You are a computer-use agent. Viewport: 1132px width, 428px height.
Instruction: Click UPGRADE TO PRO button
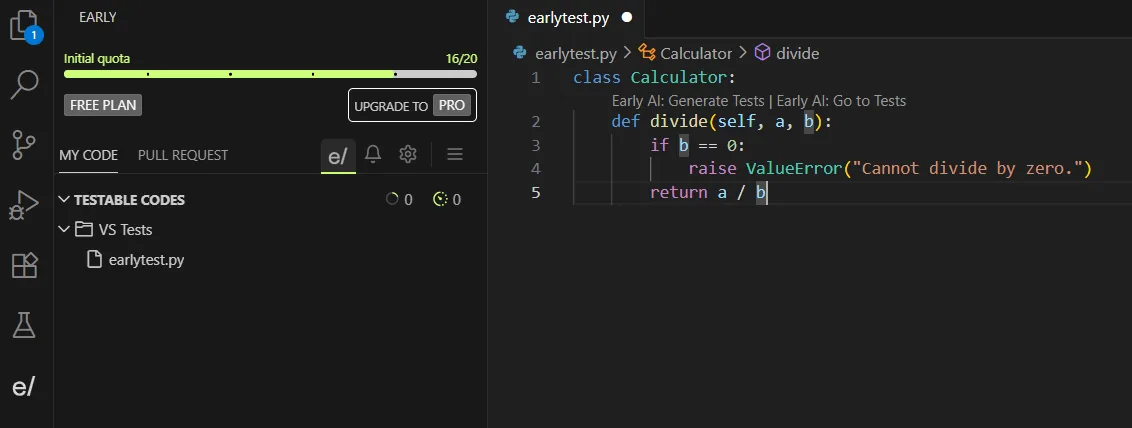[412, 106]
